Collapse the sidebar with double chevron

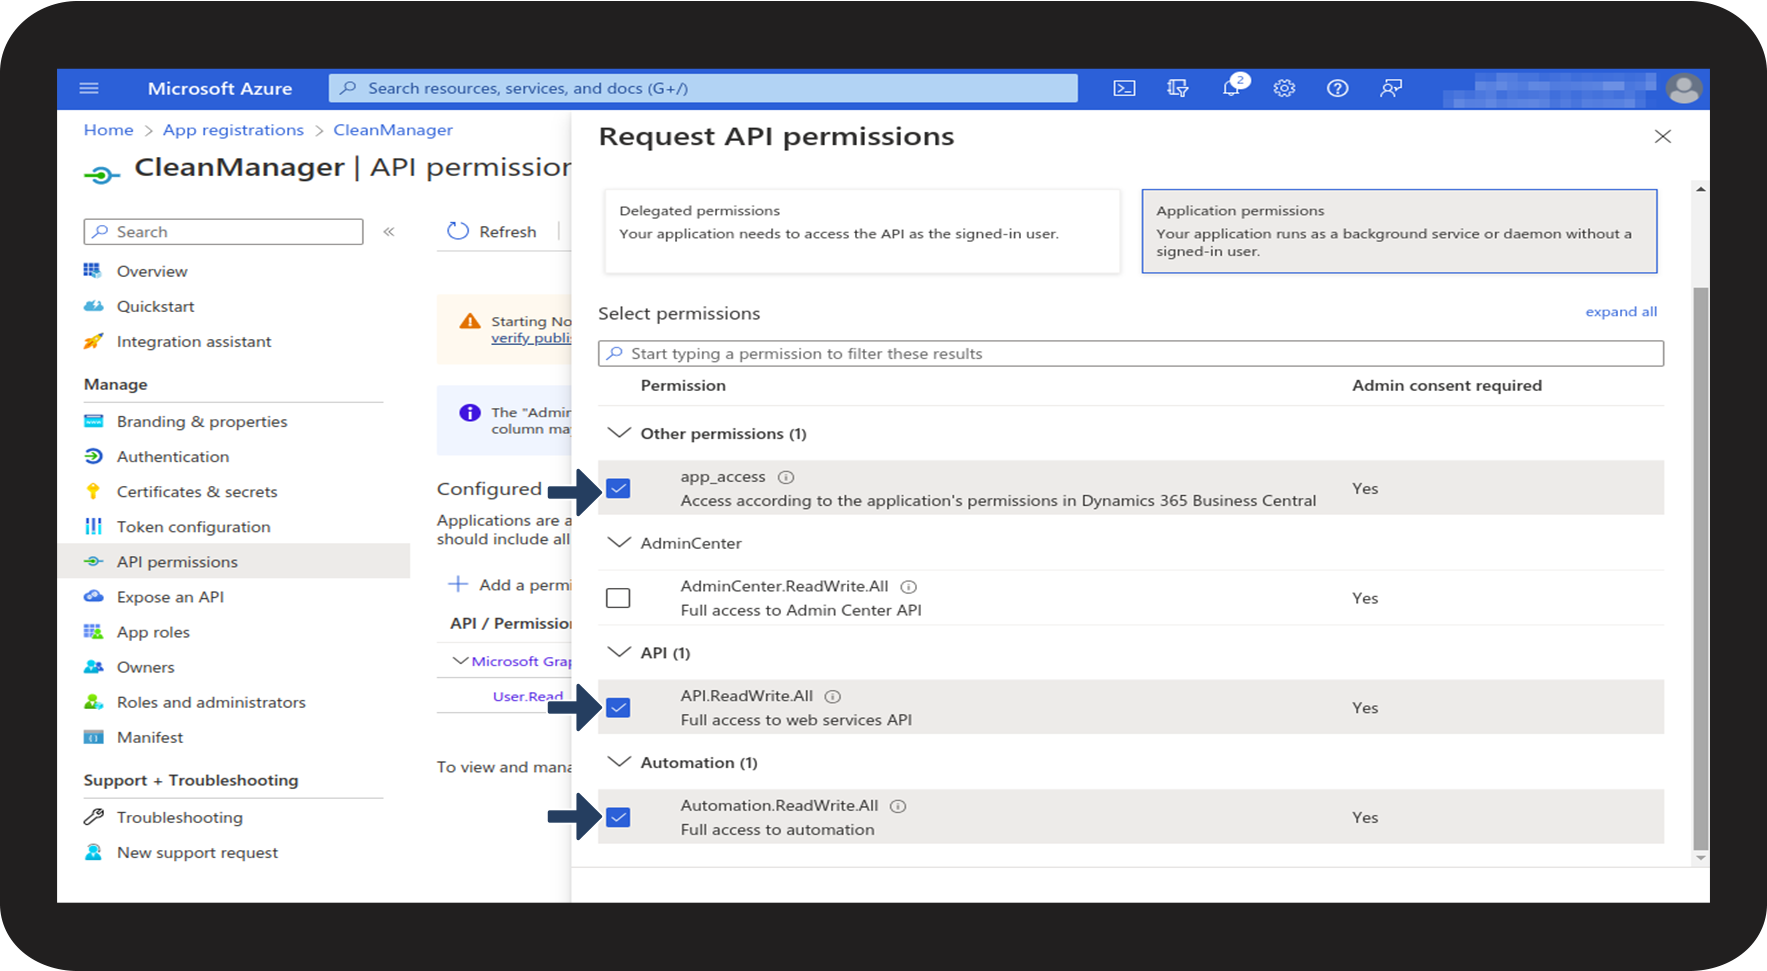click(x=389, y=232)
